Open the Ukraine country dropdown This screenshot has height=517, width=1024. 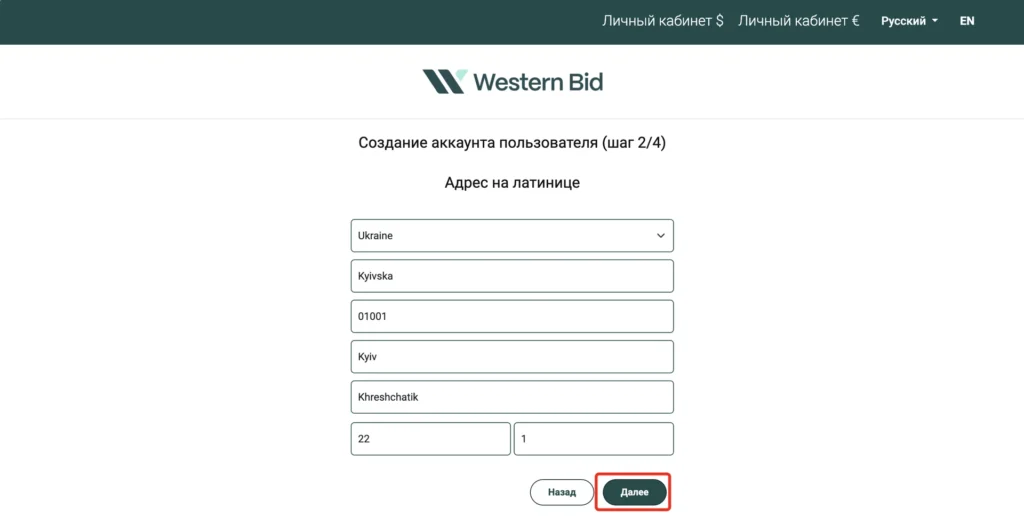(x=512, y=236)
